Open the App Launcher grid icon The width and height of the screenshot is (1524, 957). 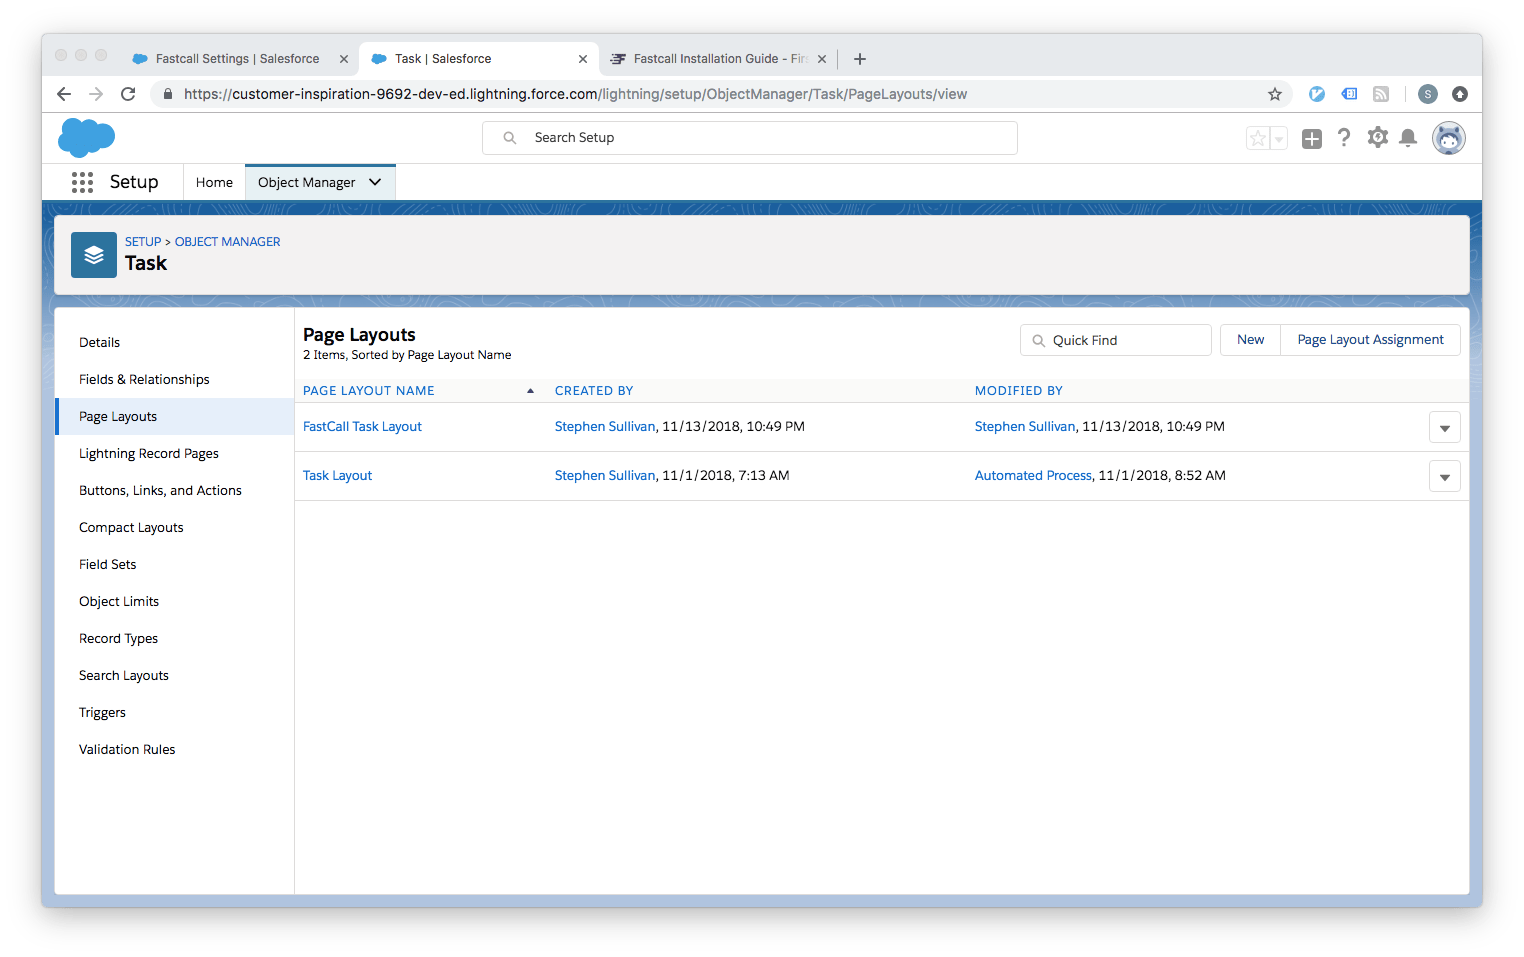(x=82, y=182)
